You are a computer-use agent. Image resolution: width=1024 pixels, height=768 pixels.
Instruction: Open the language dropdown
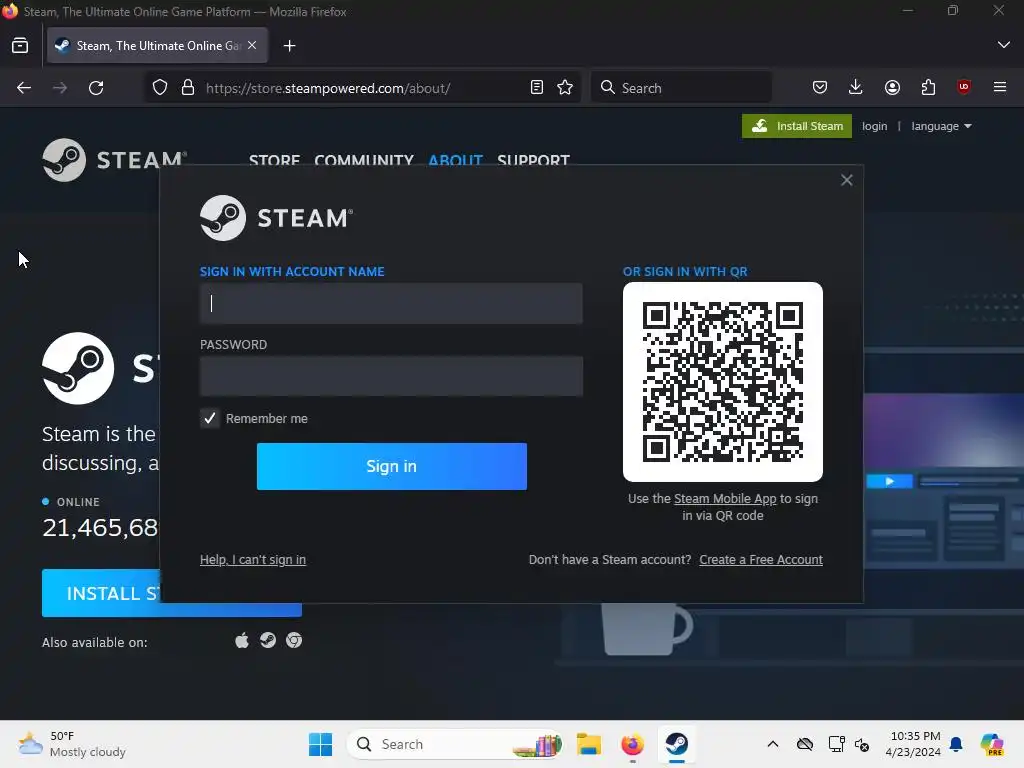point(941,126)
